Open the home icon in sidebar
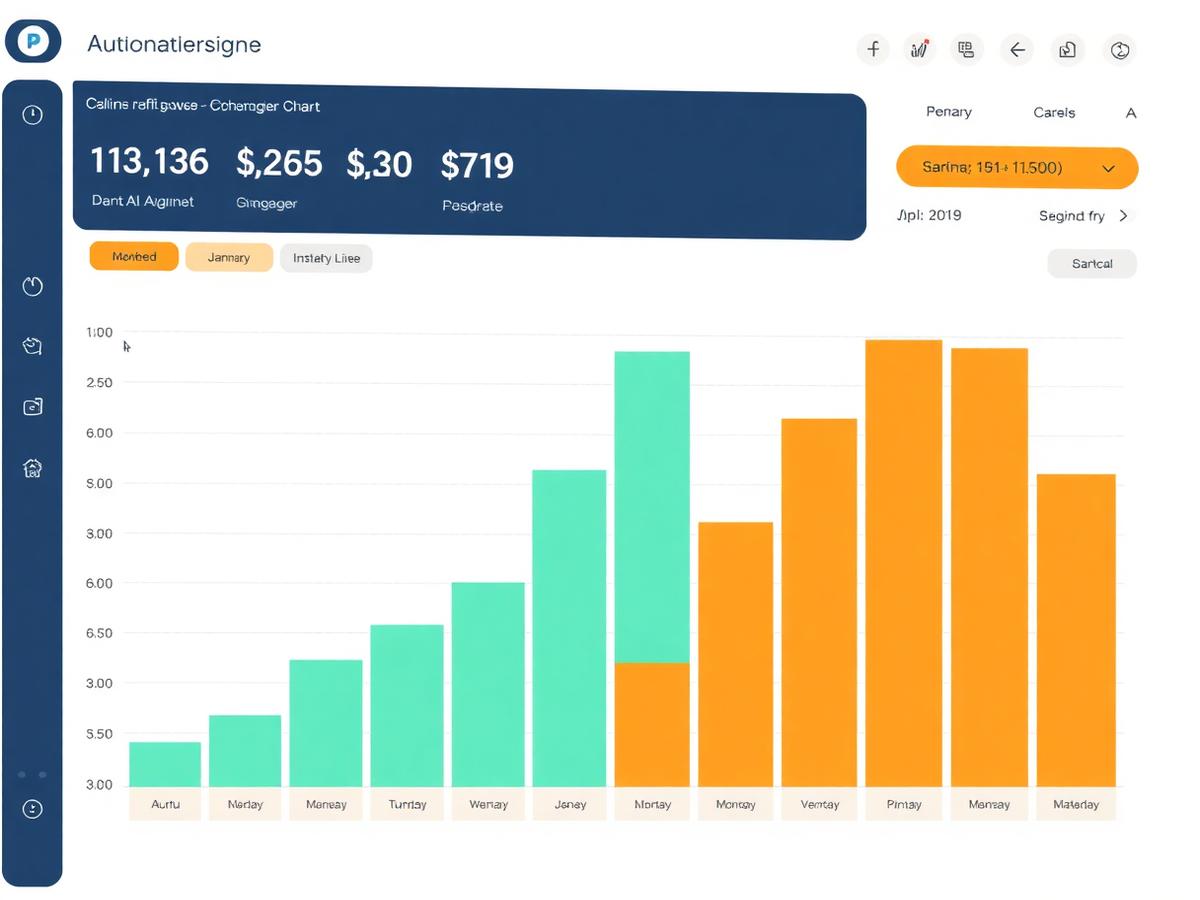The image size is (1200, 900). click(33, 467)
